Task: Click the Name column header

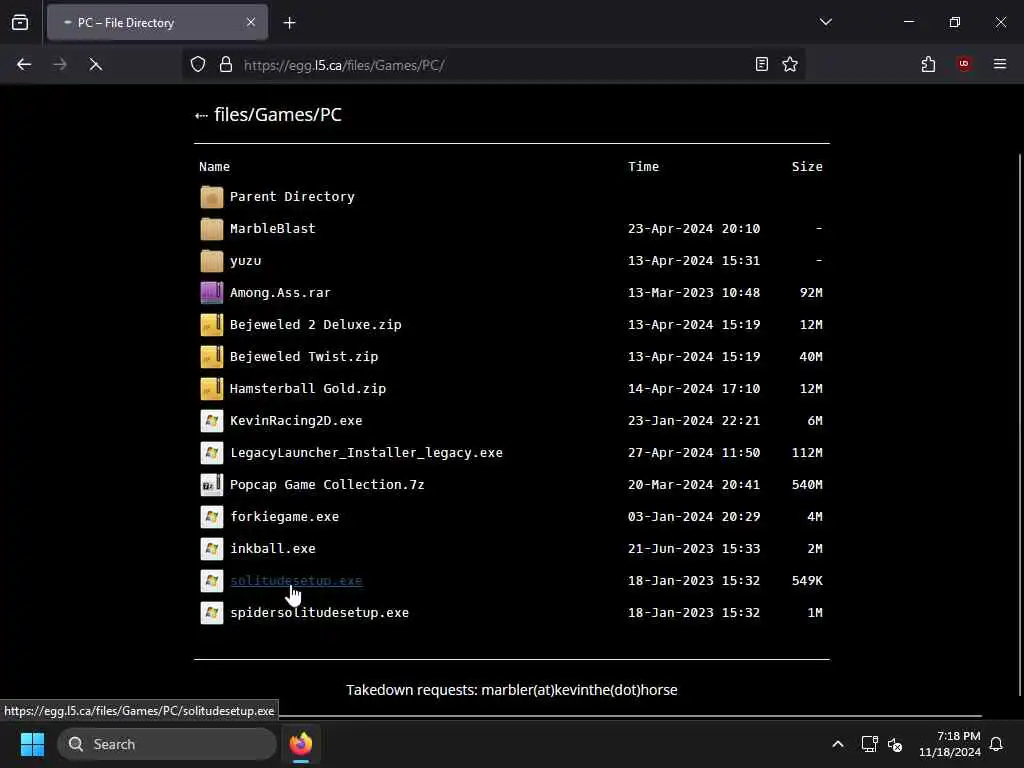Action: click(x=214, y=167)
